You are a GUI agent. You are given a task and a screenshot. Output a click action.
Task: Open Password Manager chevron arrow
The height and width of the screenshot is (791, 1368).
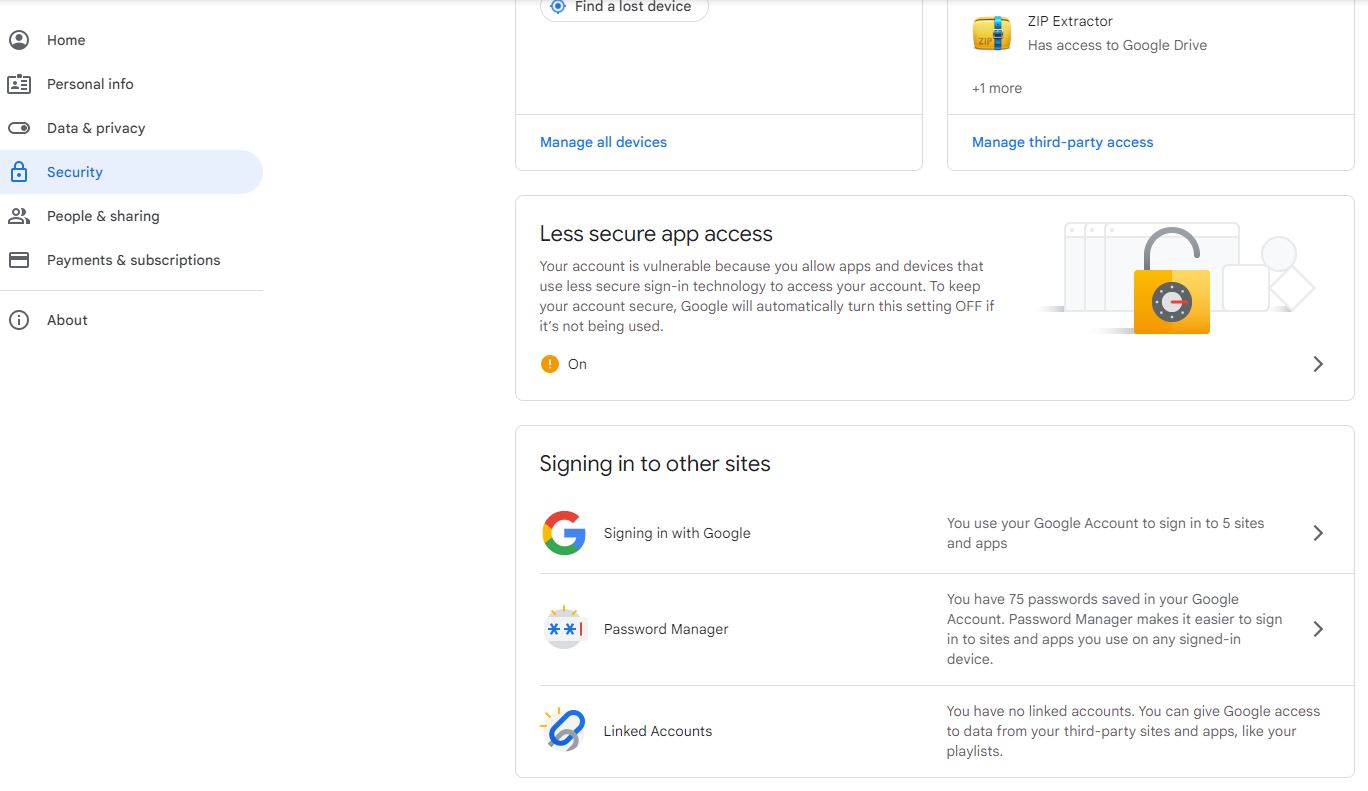click(1318, 629)
